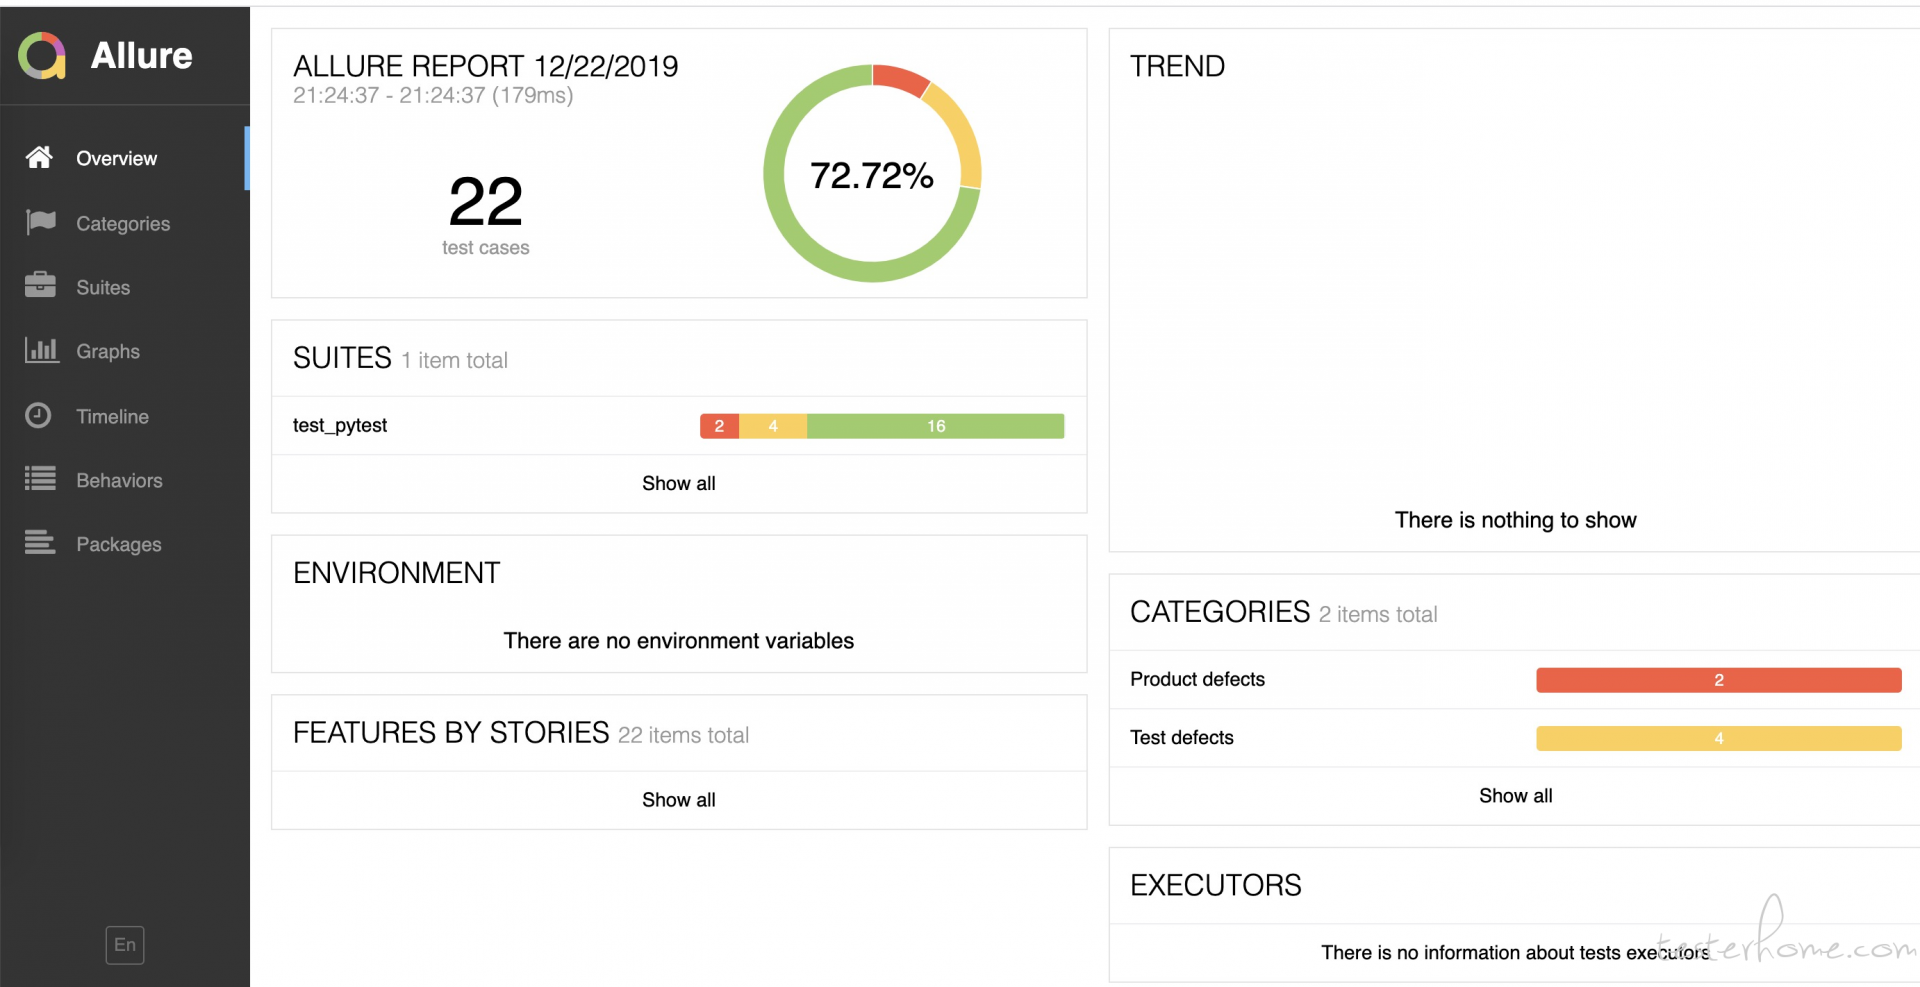
Task: Click the Categories flag icon
Action: 40,222
